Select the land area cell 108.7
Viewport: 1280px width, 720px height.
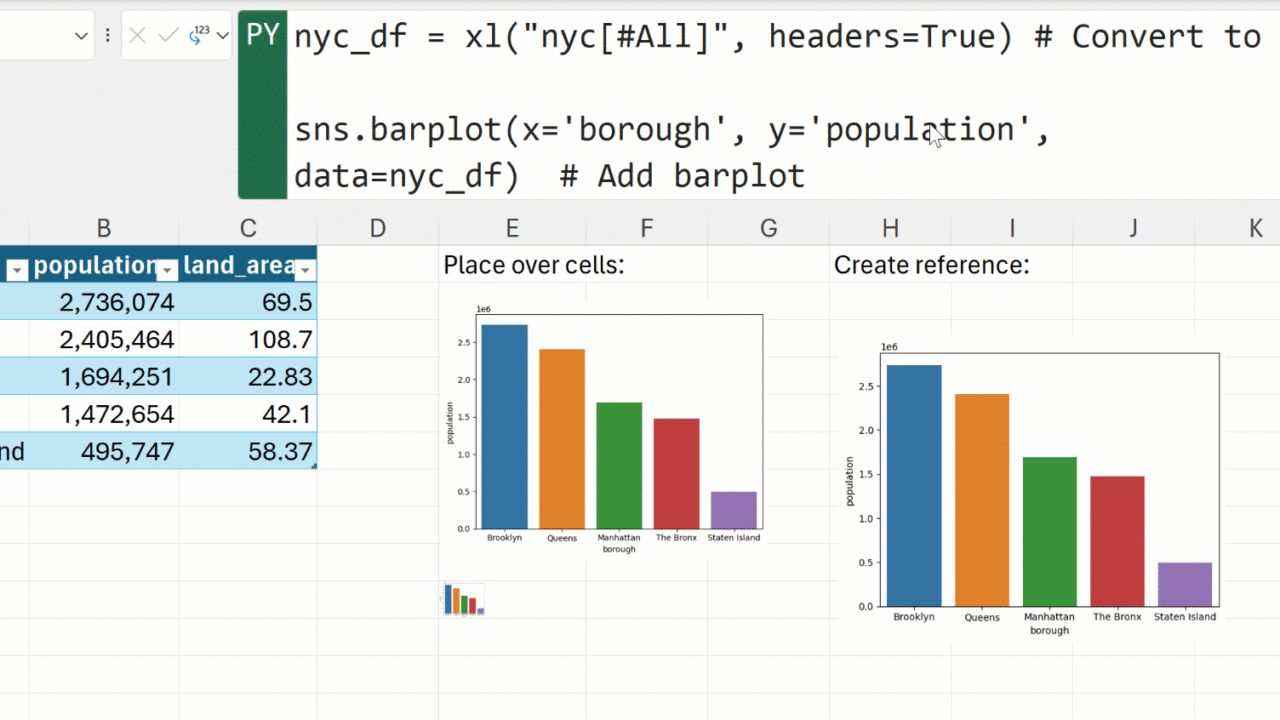(248, 340)
